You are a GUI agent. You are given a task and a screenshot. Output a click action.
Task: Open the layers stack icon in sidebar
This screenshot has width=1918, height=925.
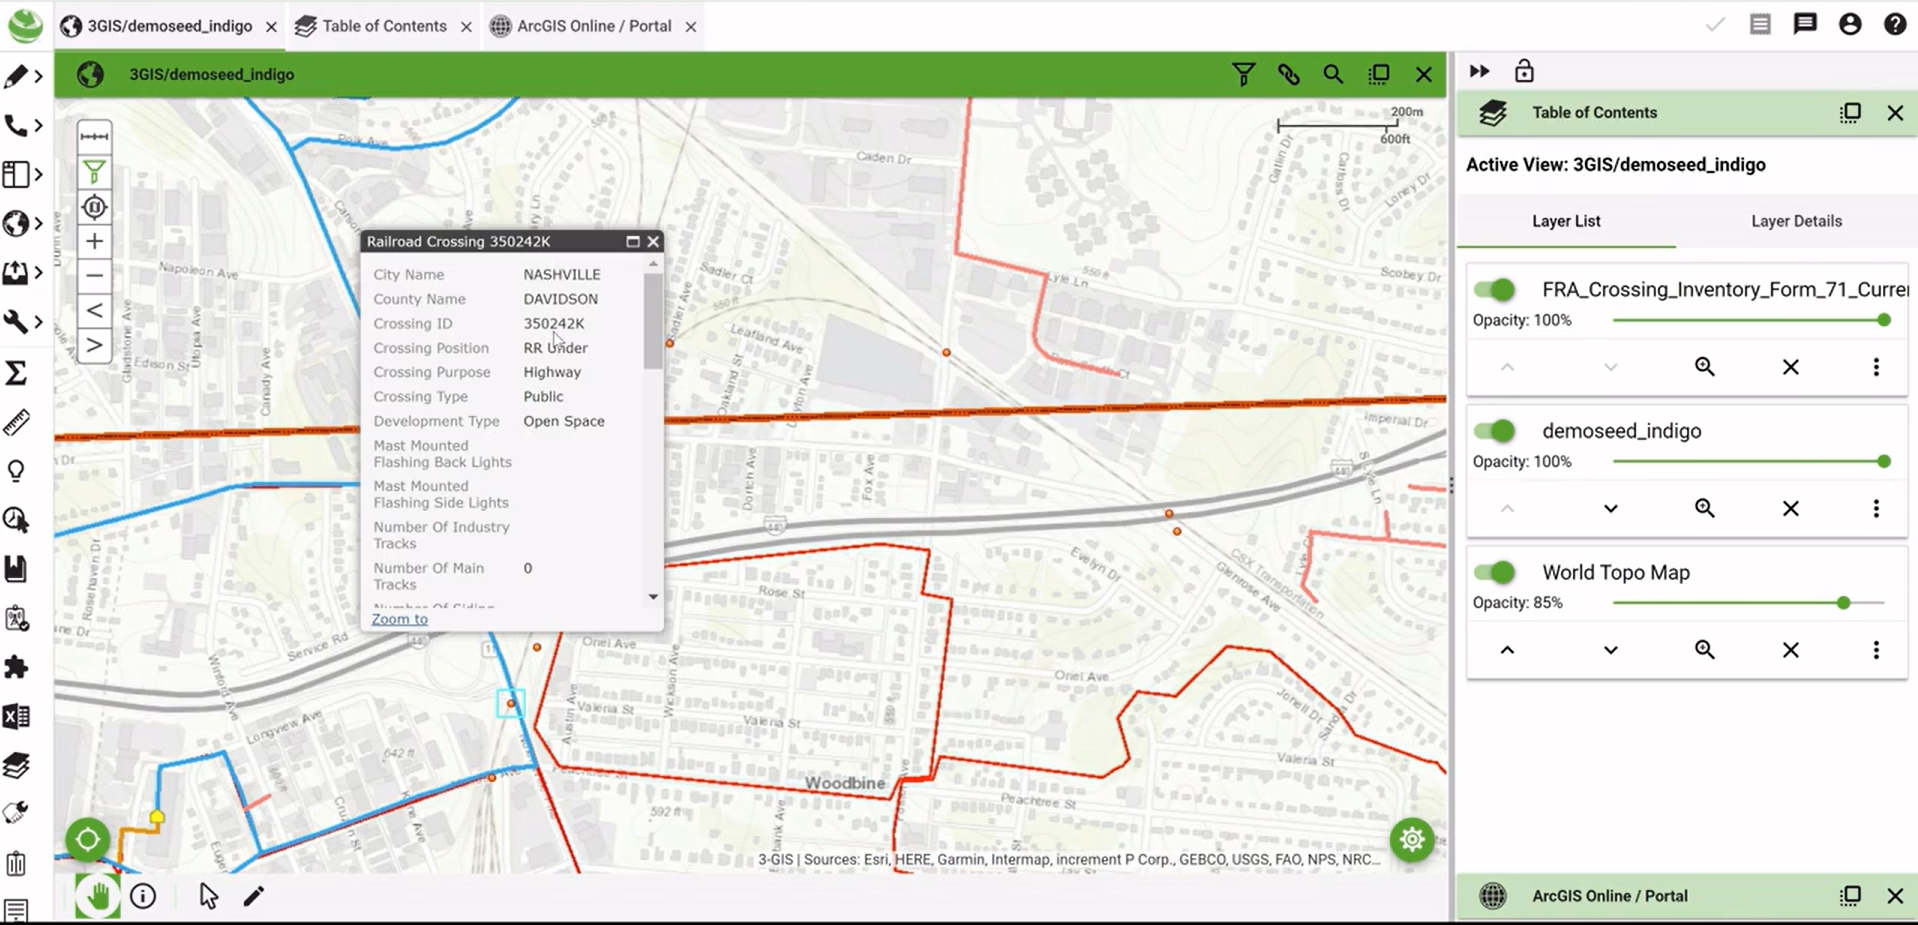click(x=16, y=765)
